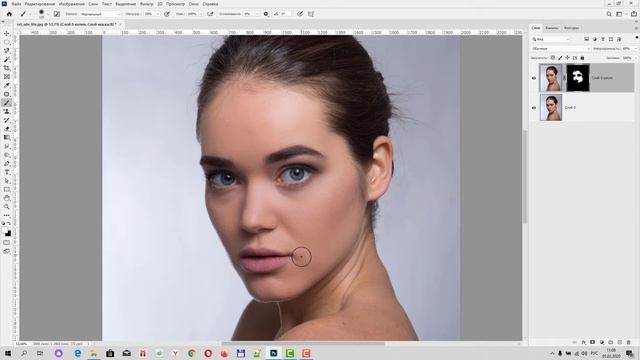Open the layer filter type dropdown

pyautogui.click(x=551, y=39)
